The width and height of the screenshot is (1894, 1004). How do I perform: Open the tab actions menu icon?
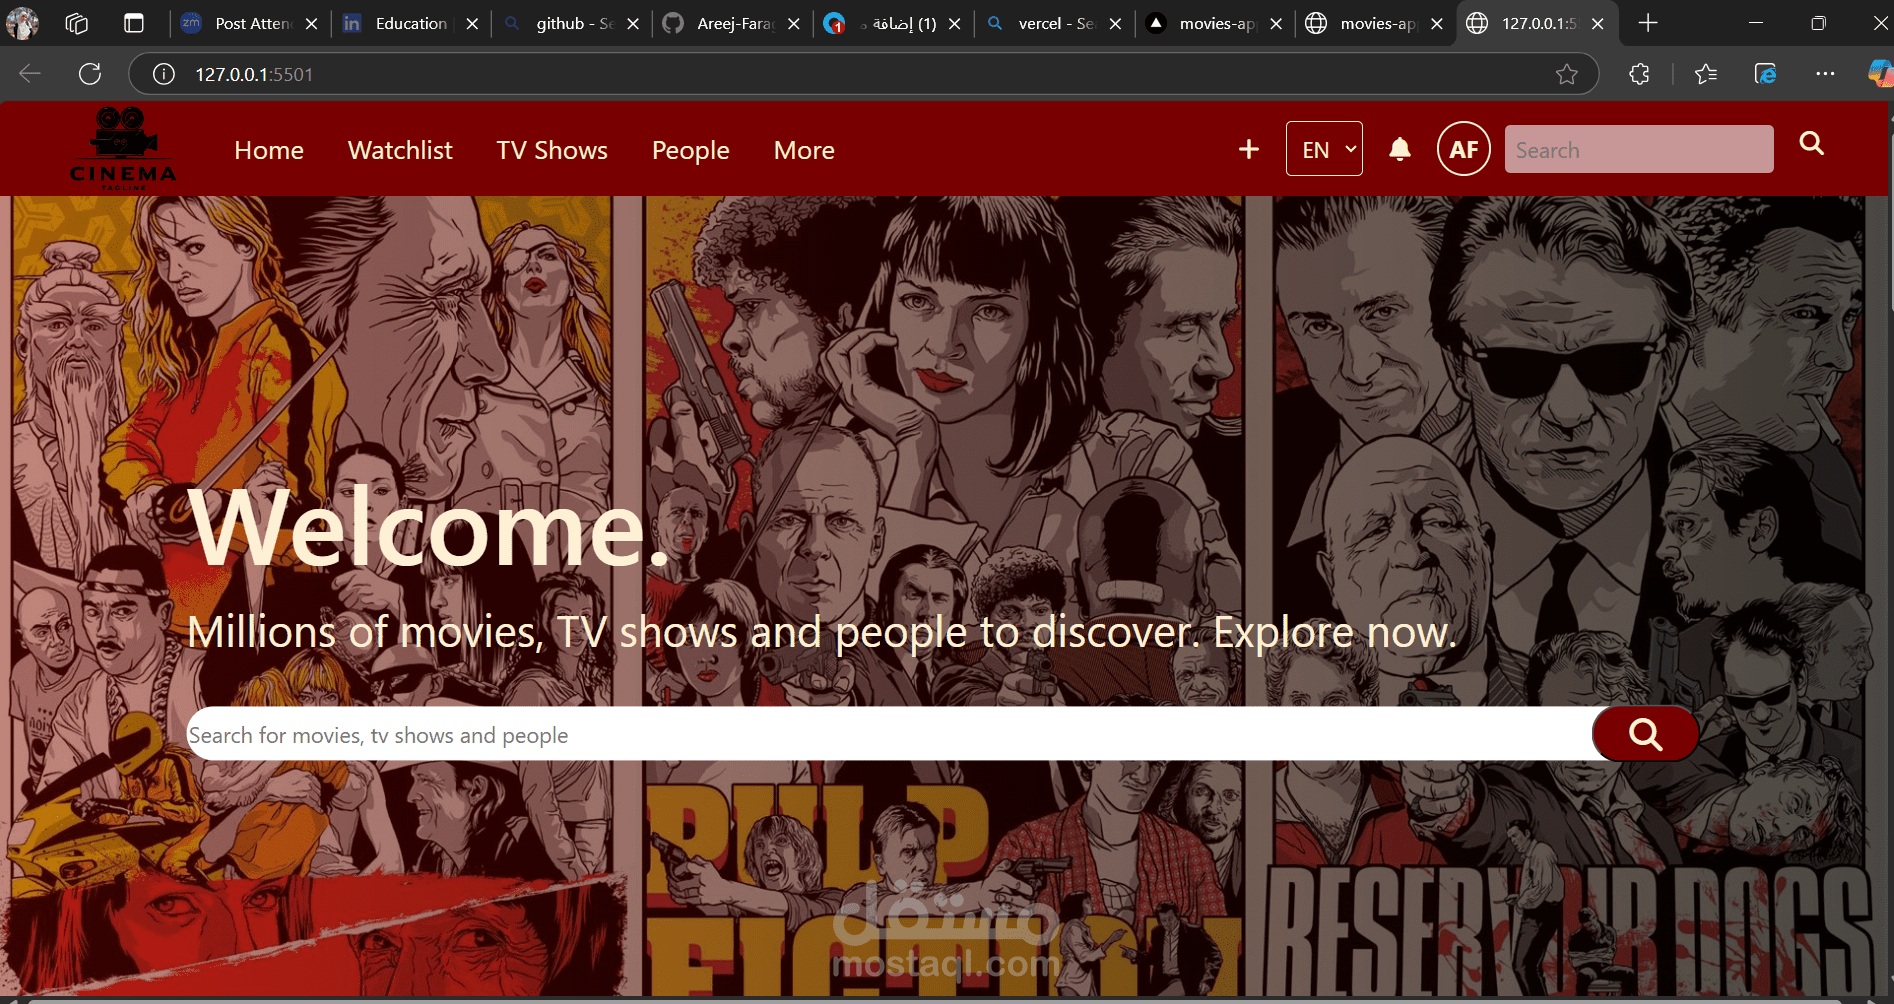[134, 23]
